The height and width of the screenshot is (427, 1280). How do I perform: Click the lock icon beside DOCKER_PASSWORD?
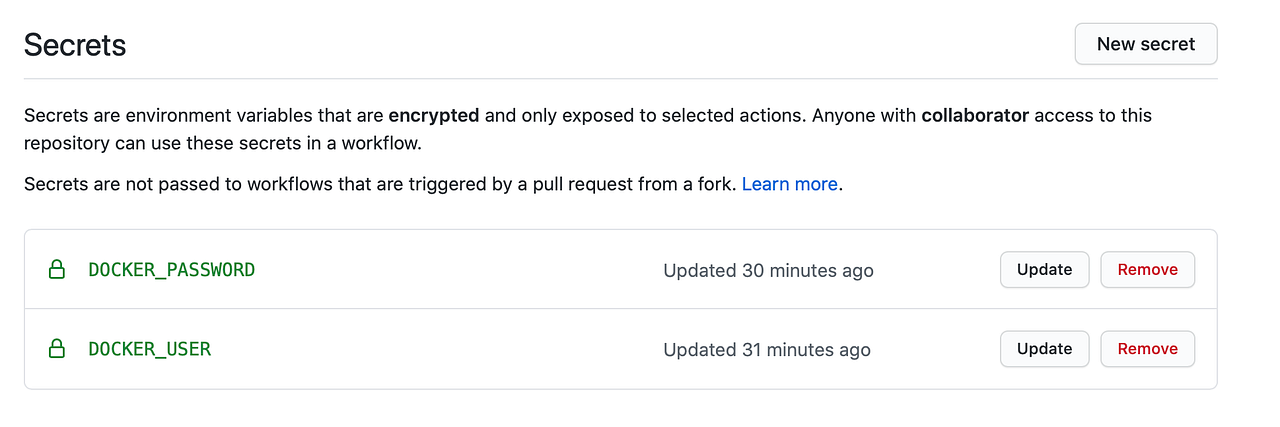click(x=57, y=270)
